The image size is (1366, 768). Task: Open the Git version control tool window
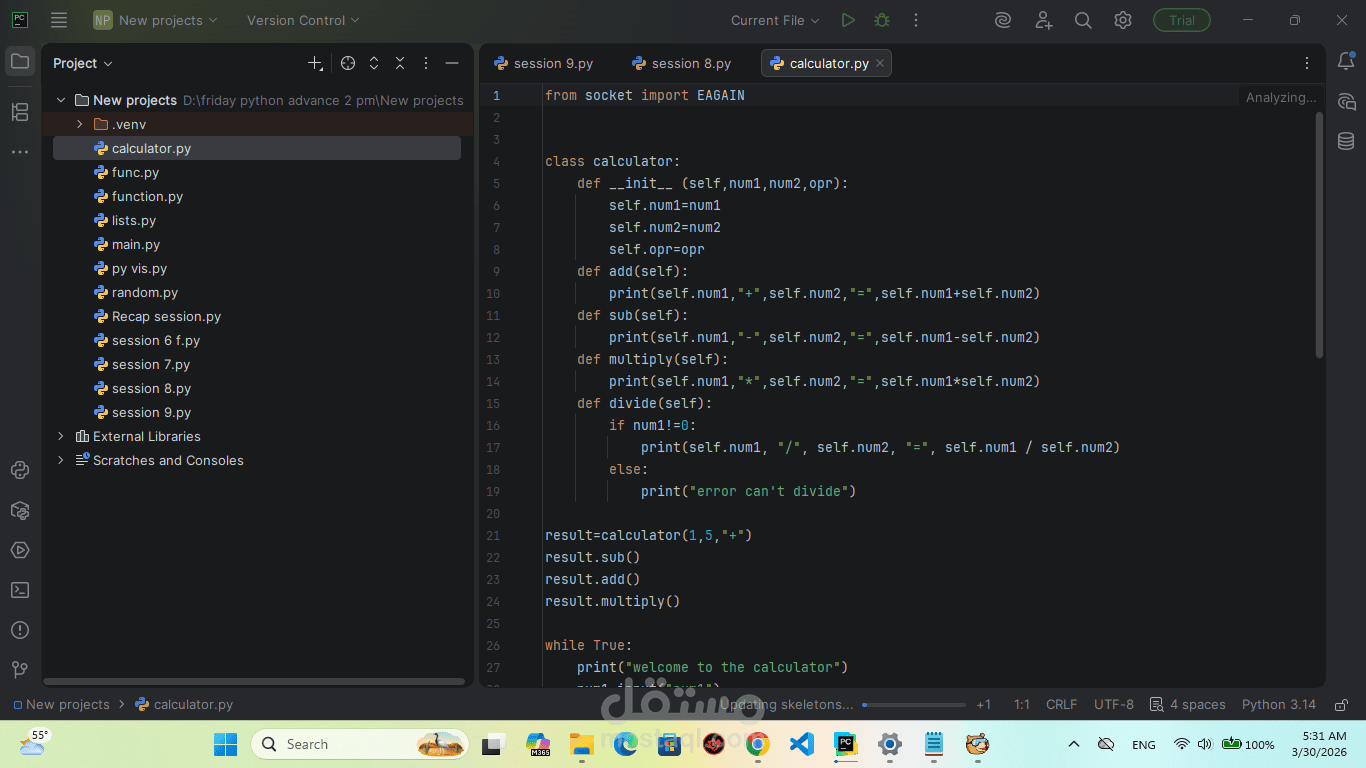(x=20, y=670)
